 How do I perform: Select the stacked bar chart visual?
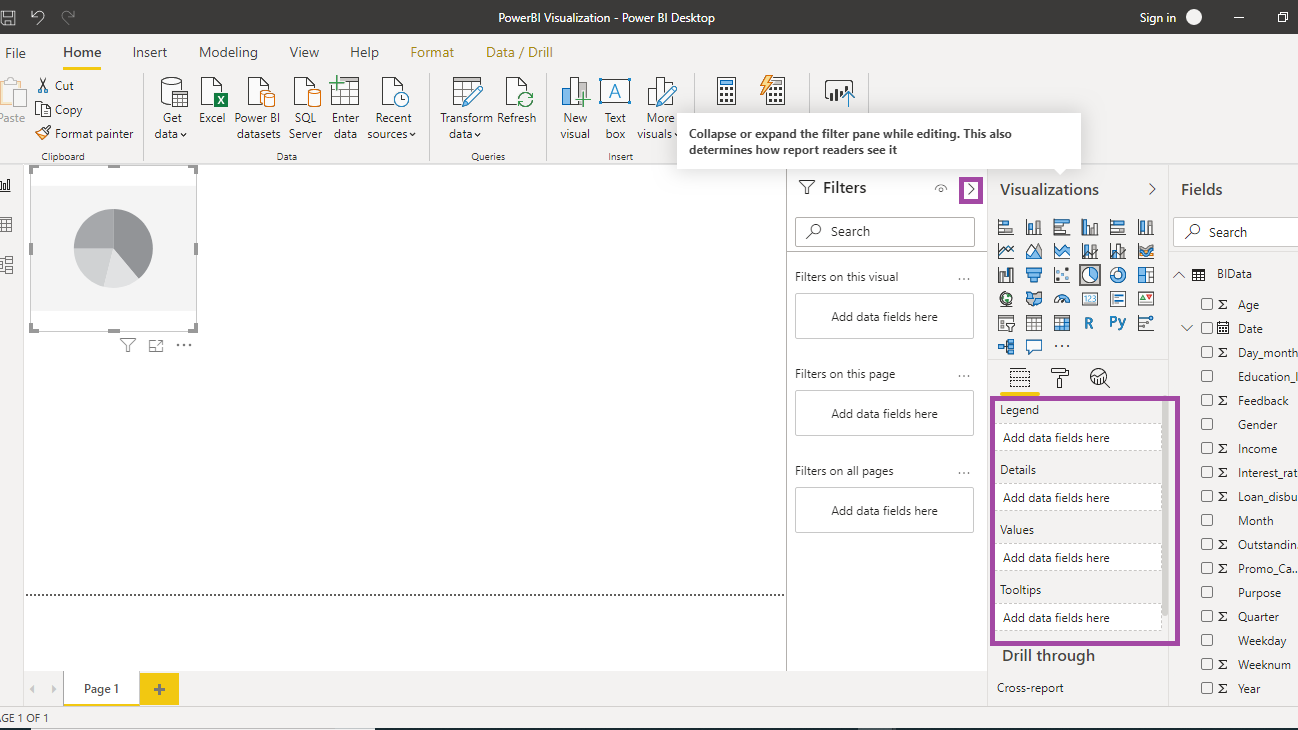tap(1006, 227)
